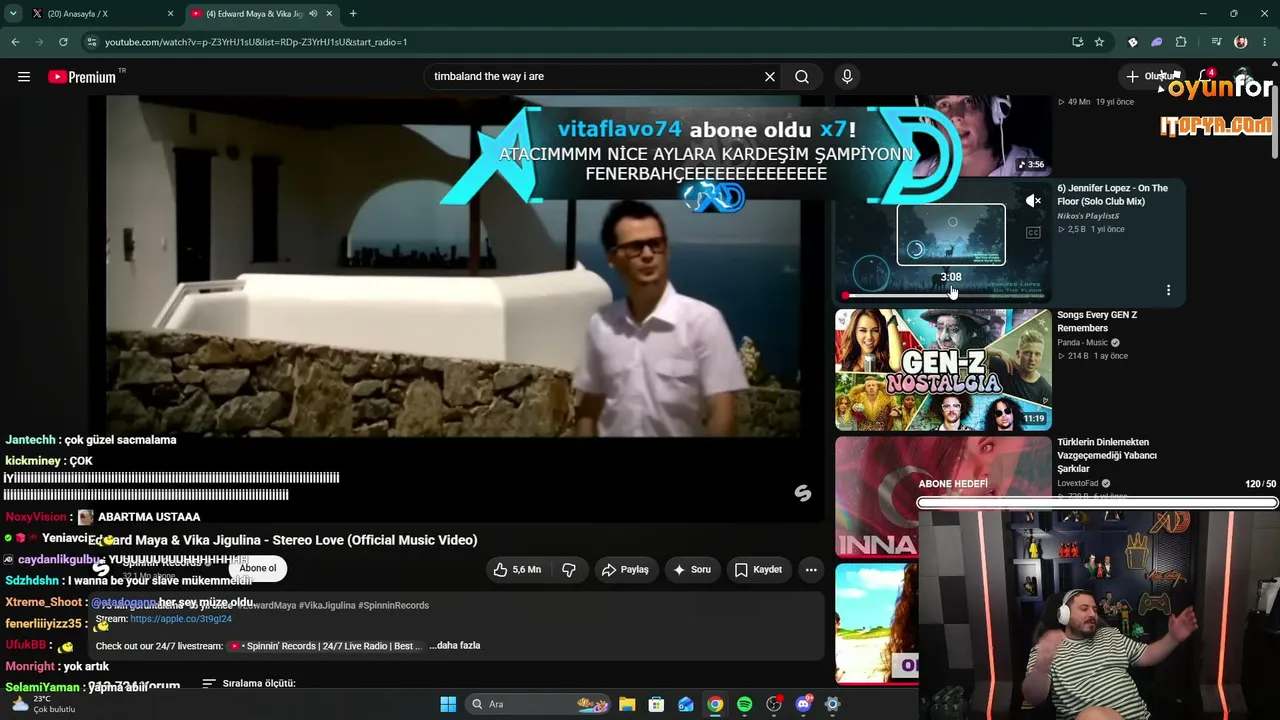This screenshot has width=1280, height=720.
Task: Open Songs Every GEN Z Remembers thumbnail
Action: coord(943,369)
